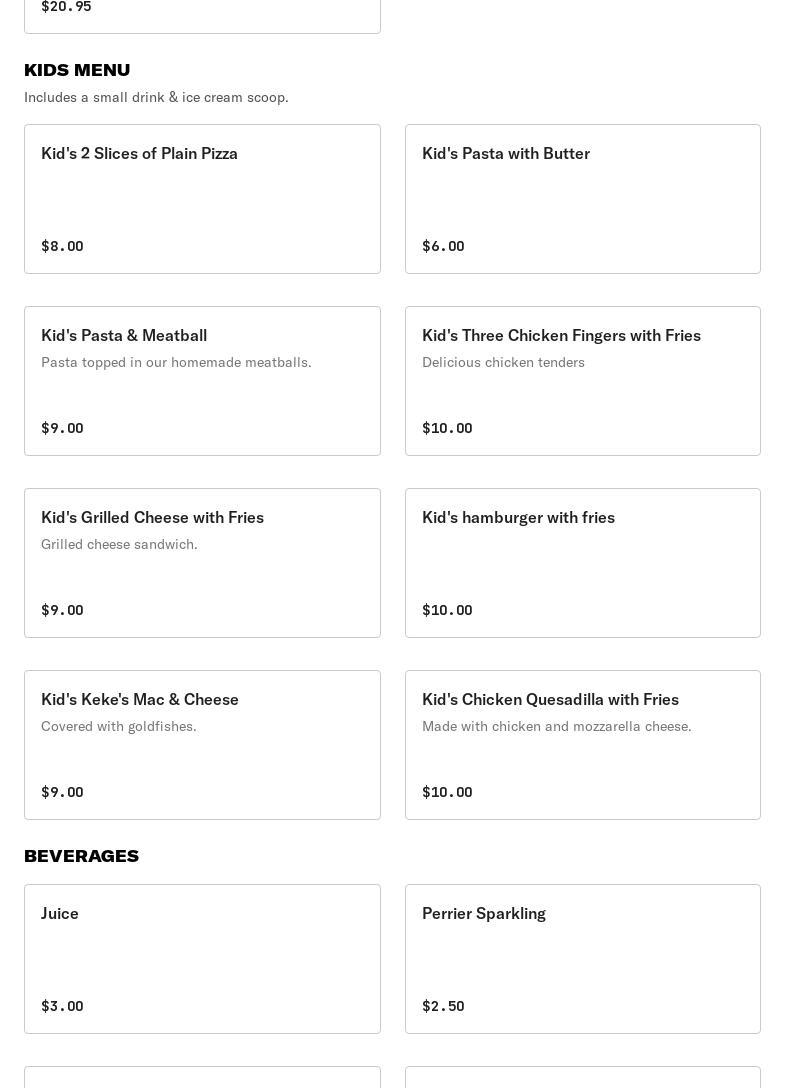Click the small drink & ice cream note

(156, 97)
